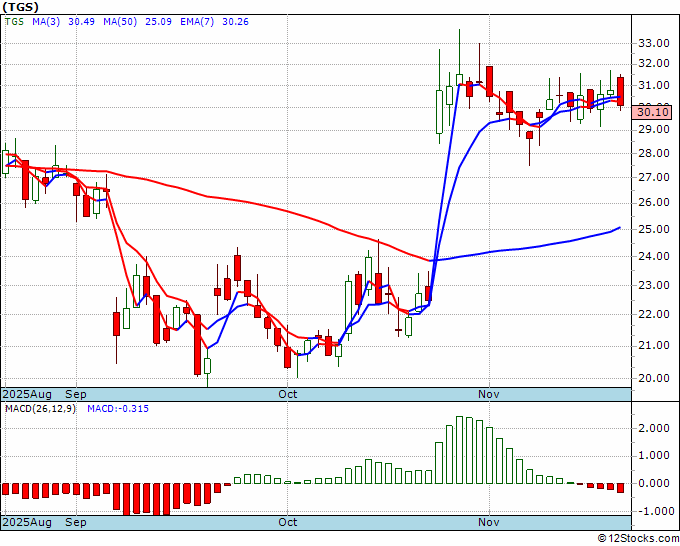Screen dimensions: 680x546
Task: Click the TGS ticker legend label
Action: [x=14, y=22]
